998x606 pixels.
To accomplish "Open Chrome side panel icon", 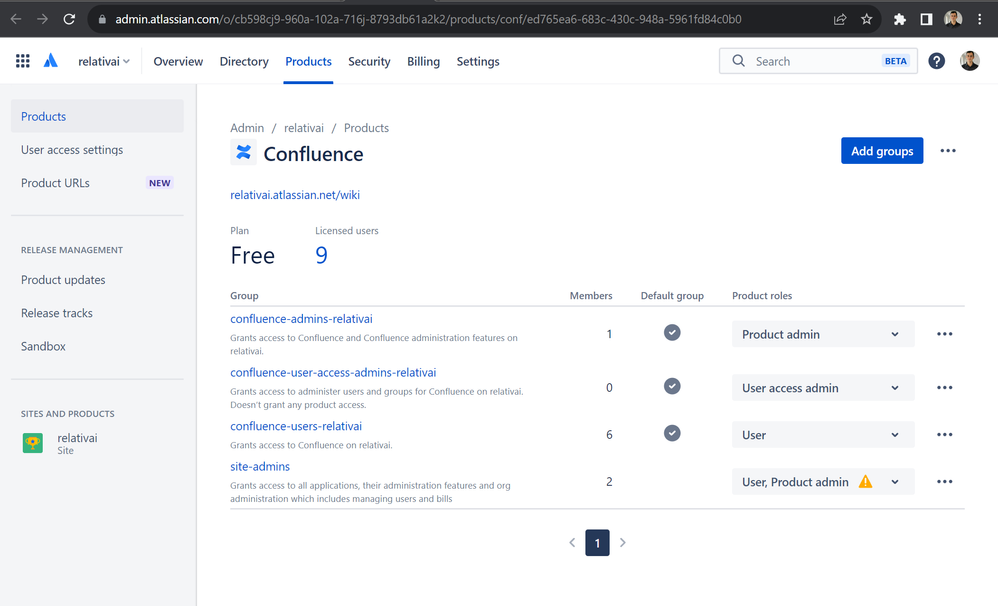I will coord(926,19).
